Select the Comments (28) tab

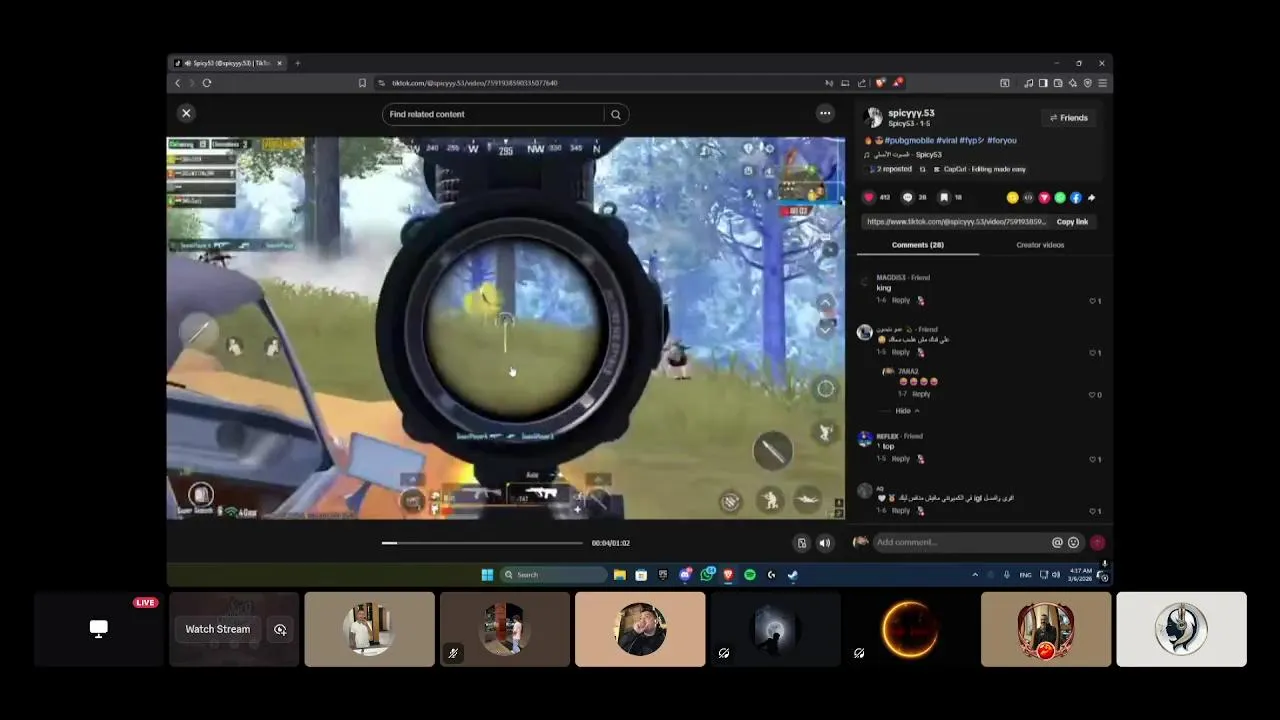(x=917, y=245)
